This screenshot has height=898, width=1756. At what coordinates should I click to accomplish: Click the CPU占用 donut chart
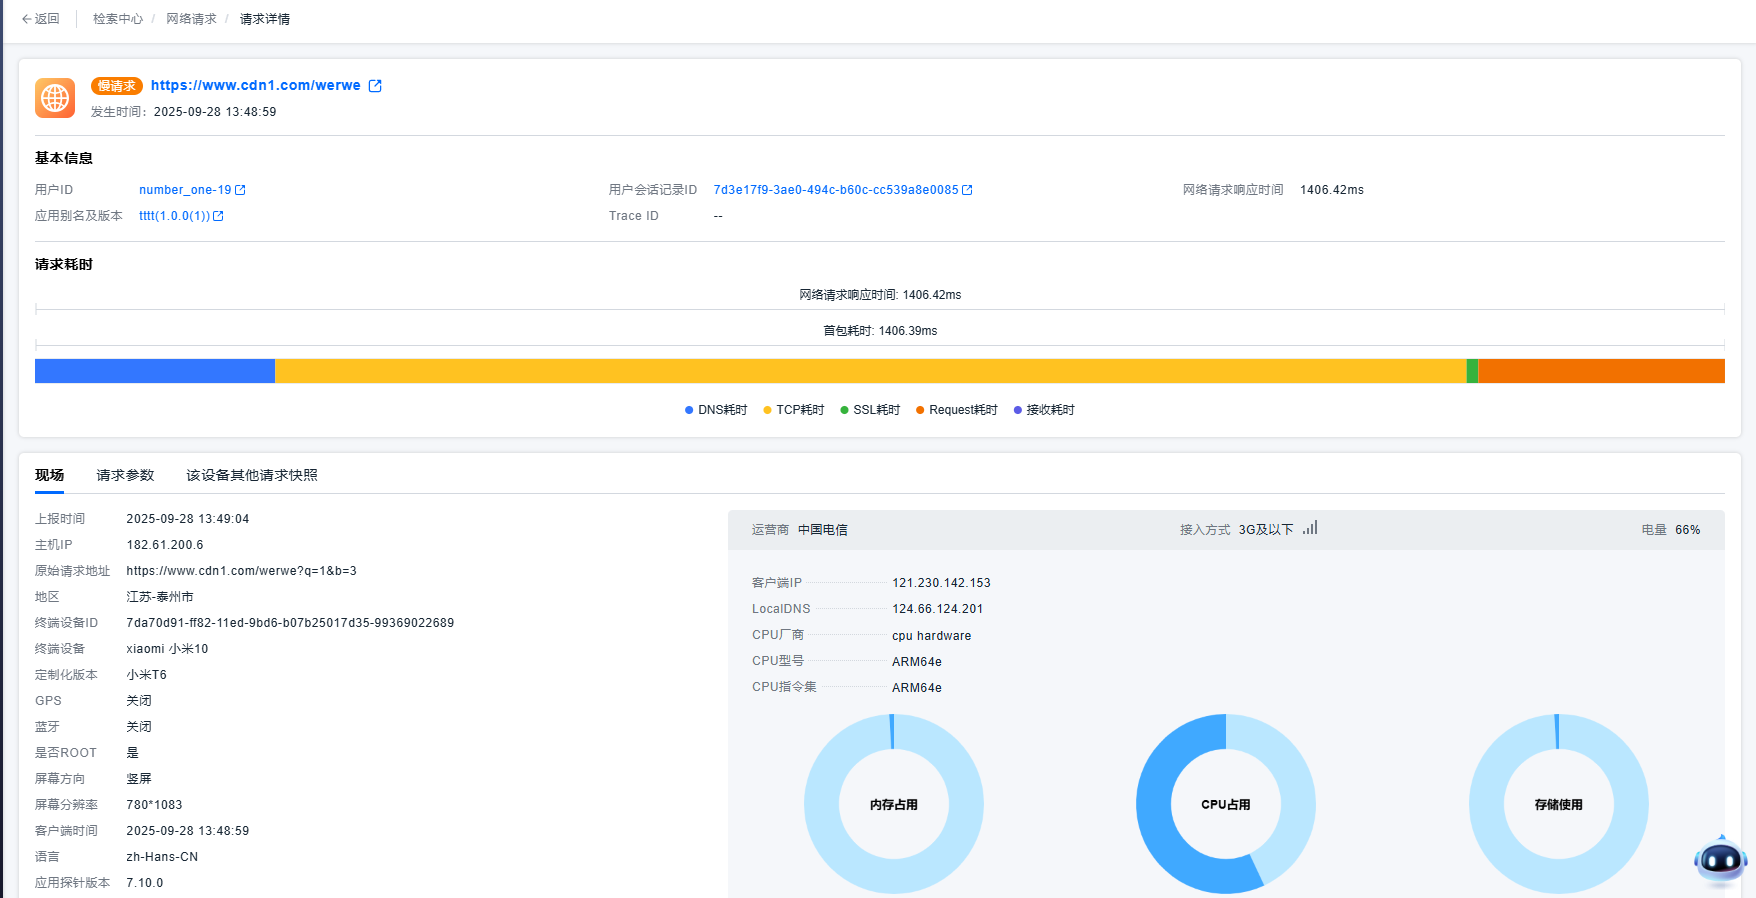click(x=1226, y=803)
